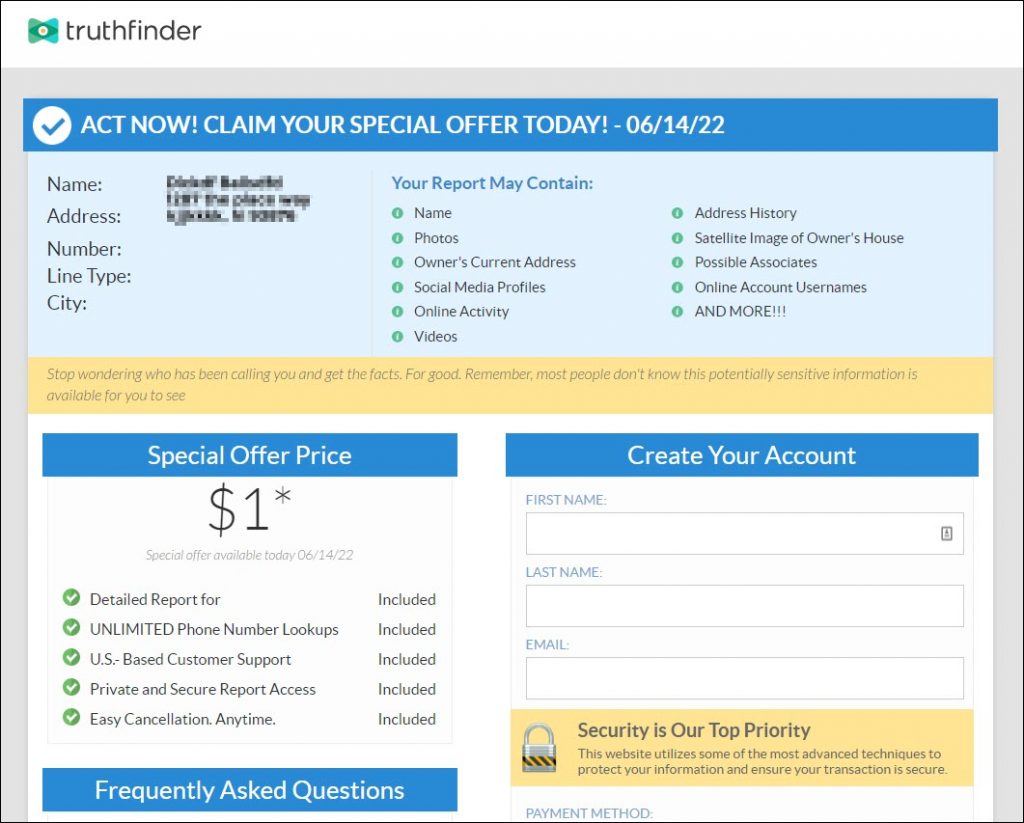Click the Your Report May Contain heading
The height and width of the screenshot is (823, 1024).
[x=492, y=183]
